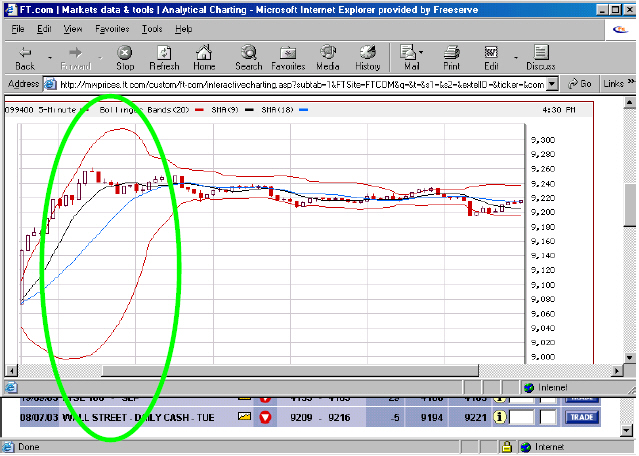Viewport: 639px width, 456px height.
Task: Click red down-arrow icon in Wall Street row
Action: pos(265,417)
